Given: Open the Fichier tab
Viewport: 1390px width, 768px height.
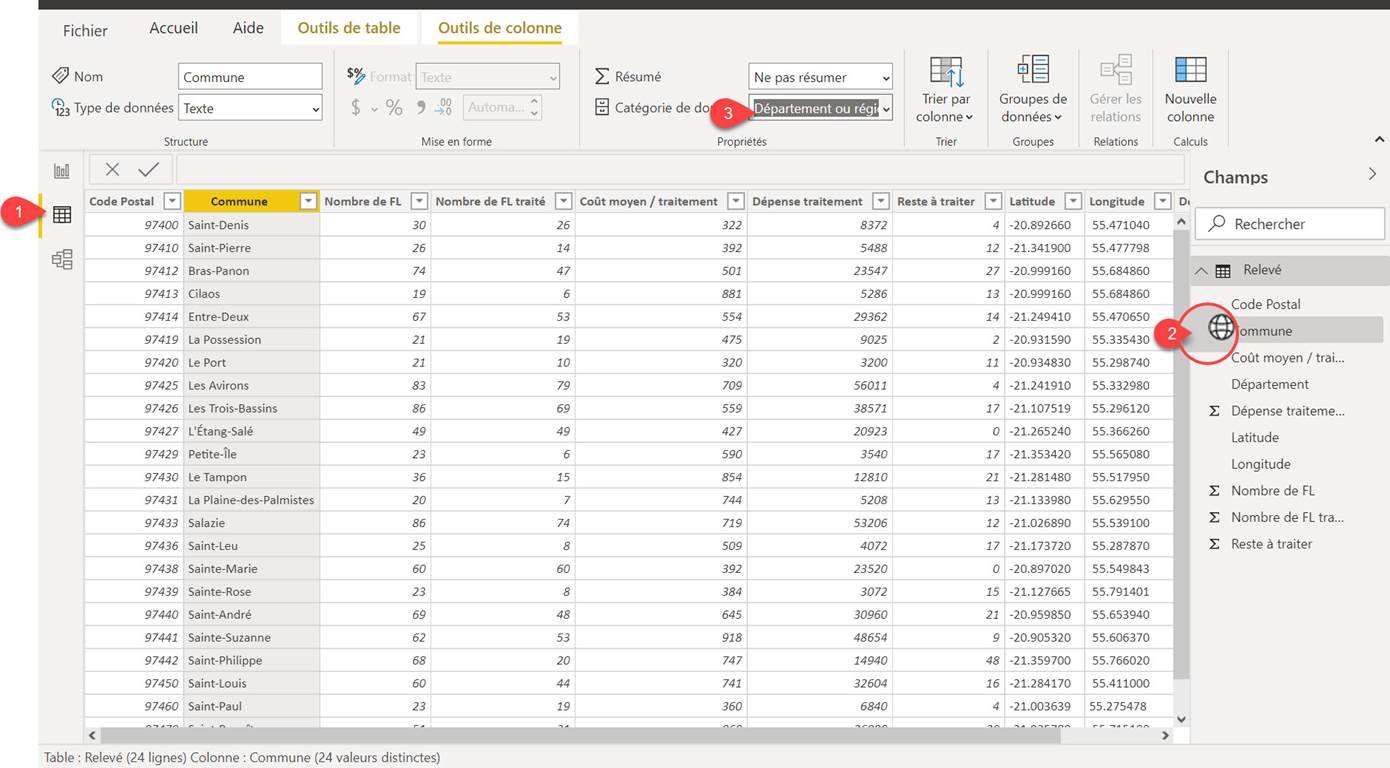Looking at the screenshot, I should coord(85,30).
